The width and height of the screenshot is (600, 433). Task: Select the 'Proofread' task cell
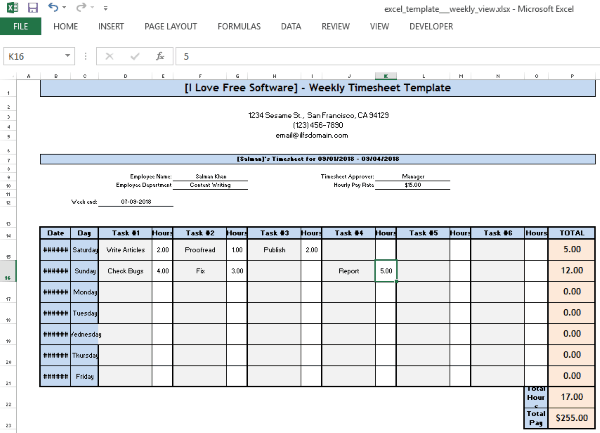(x=200, y=250)
